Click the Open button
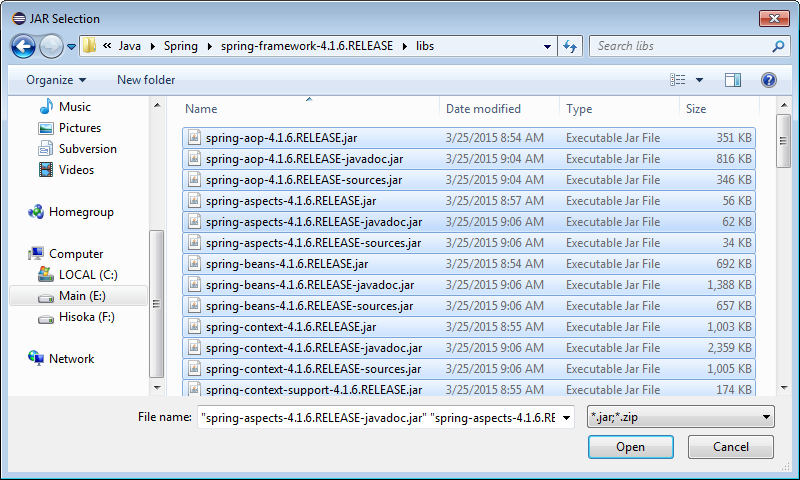Image resolution: width=800 pixels, height=480 pixels. point(631,447)
